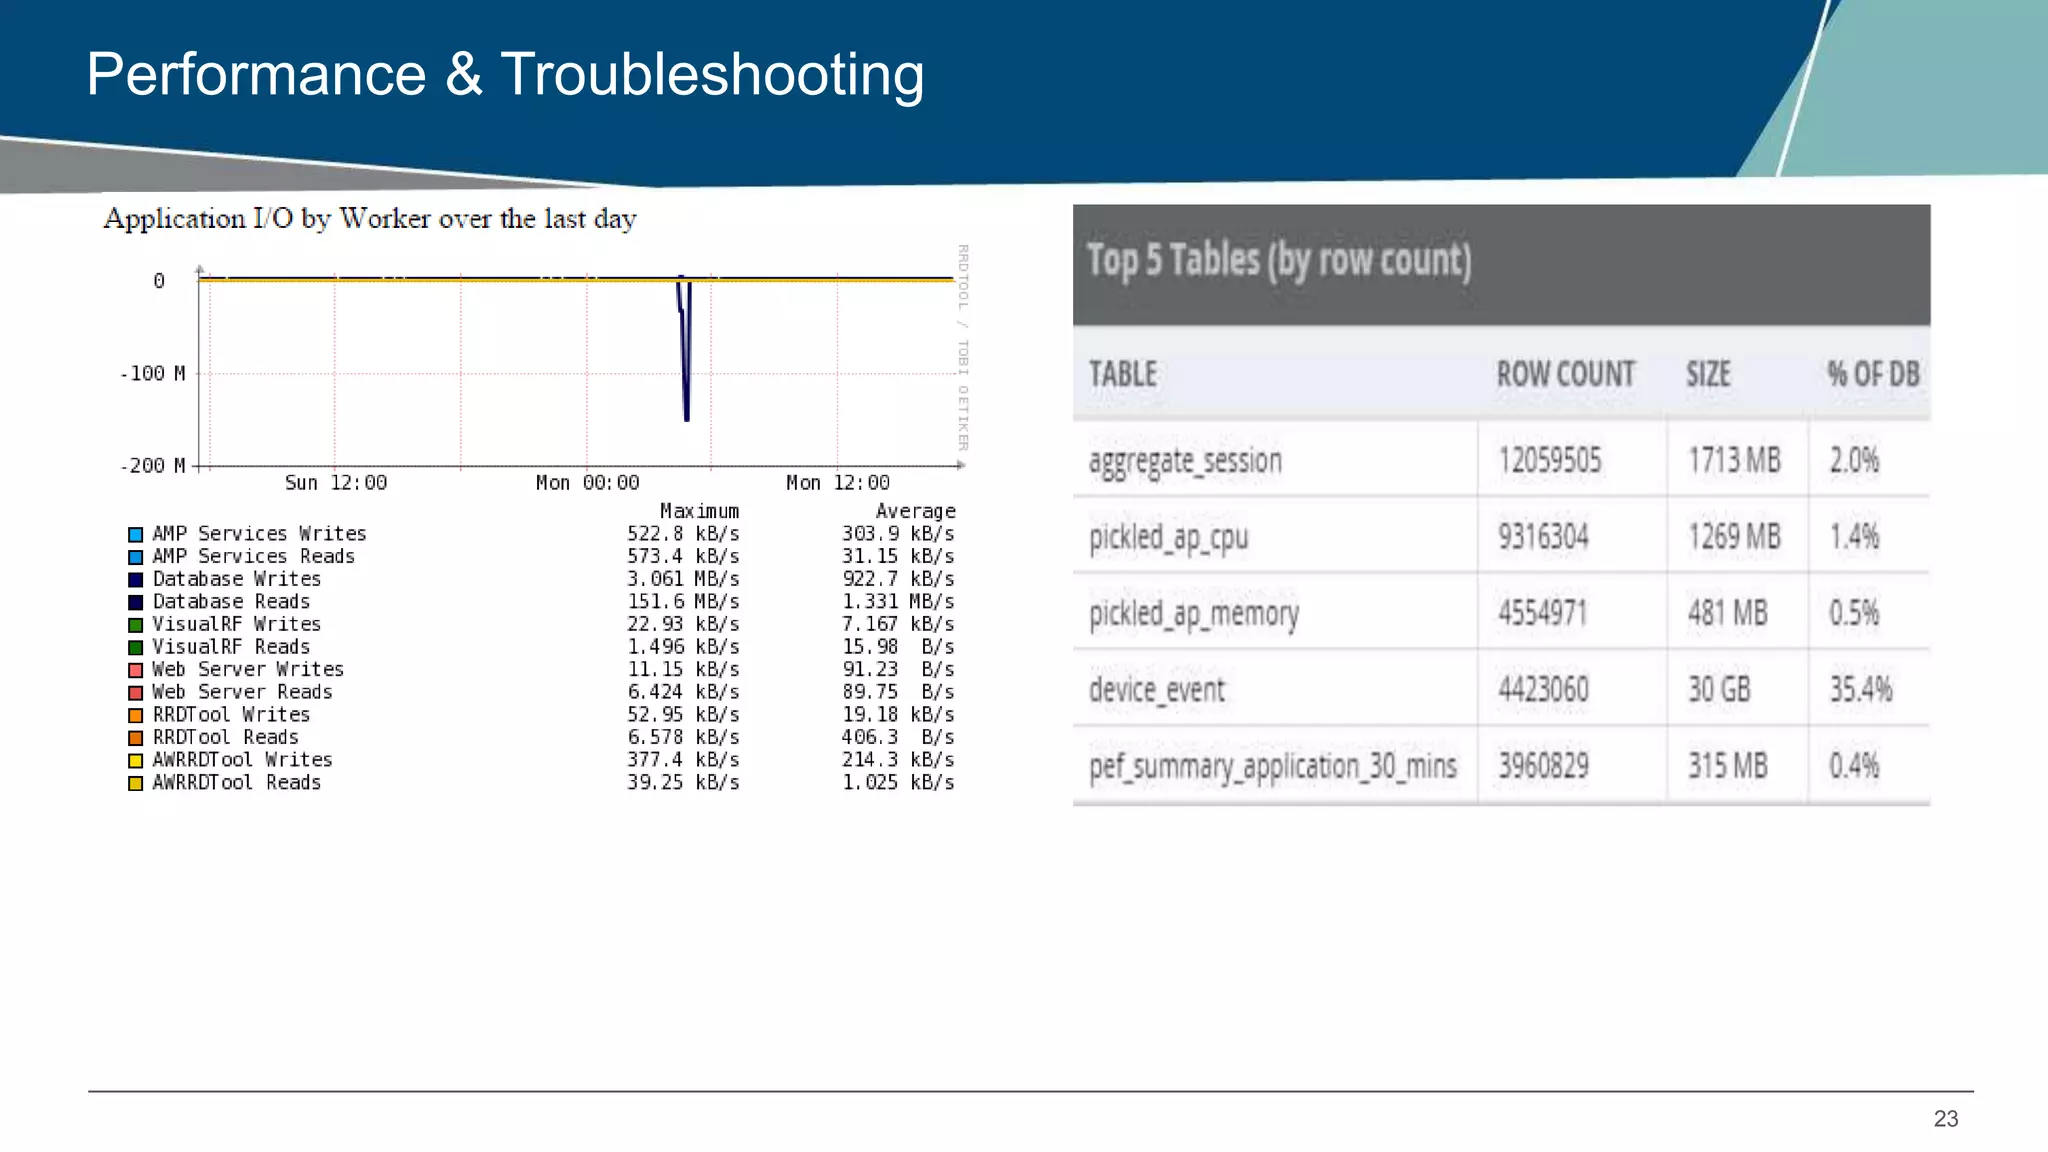Image resolution: width=2048 pixels, height=1152 pixels.
Task: Click the 151.6 MB/s maximum value
Action: 683,602
